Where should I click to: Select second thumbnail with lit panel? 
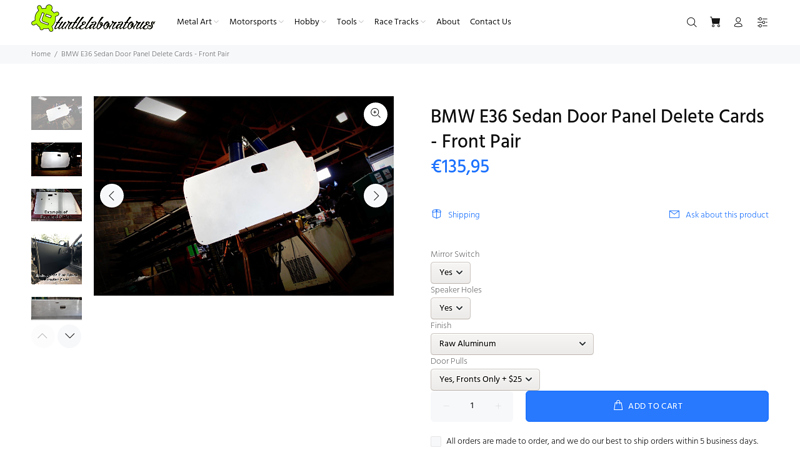coord(56,159)
